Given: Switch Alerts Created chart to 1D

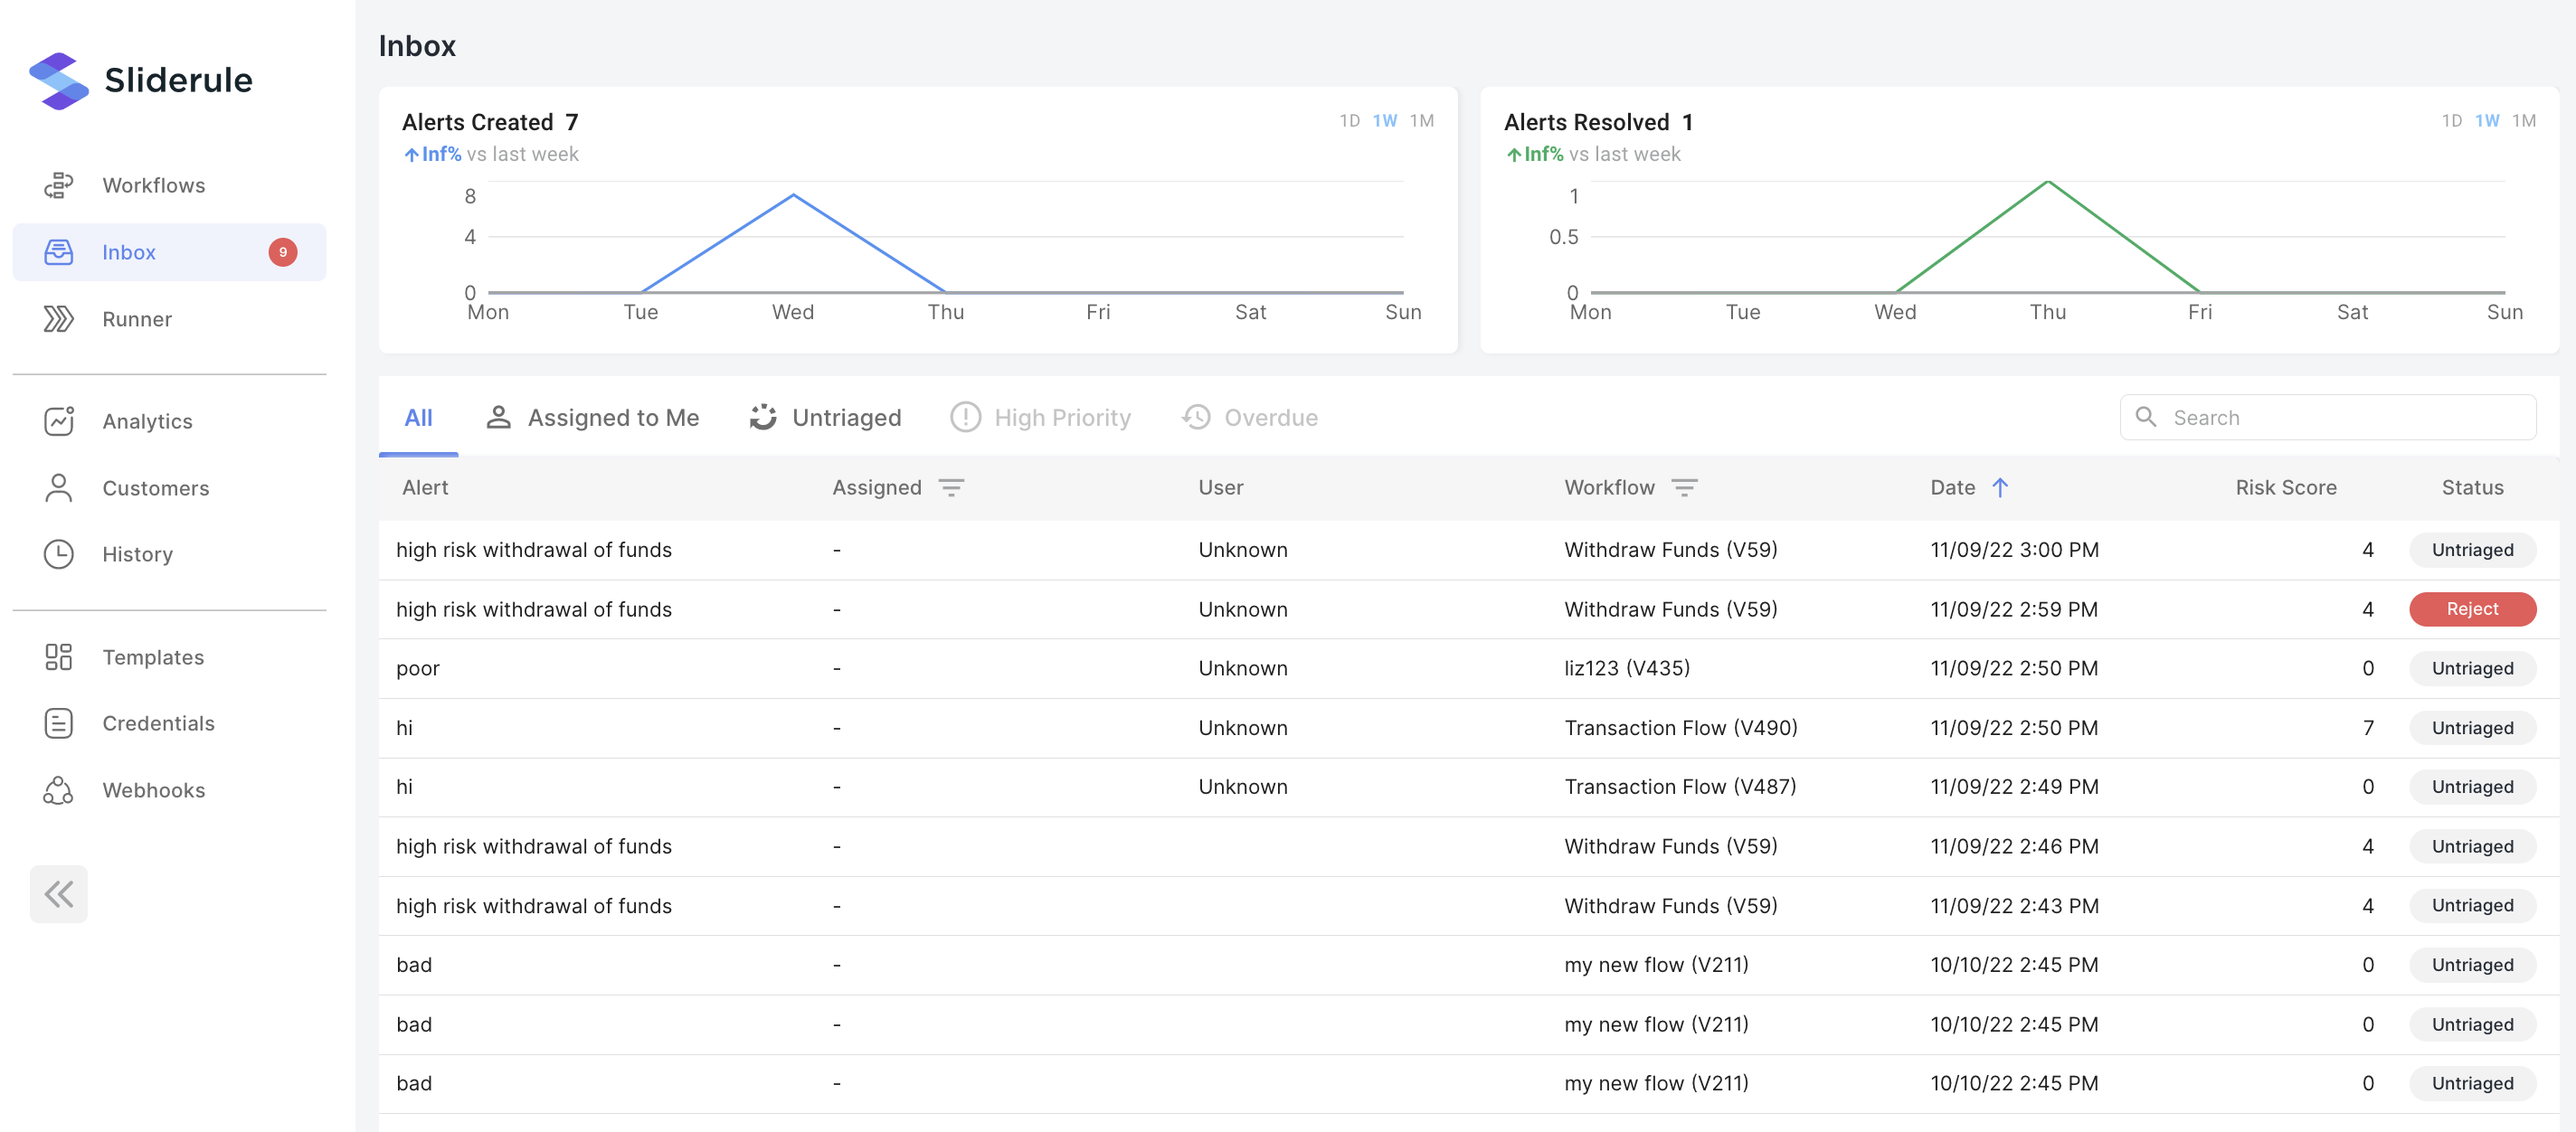Looking at the screenshot, I should pyautogui.click(x=1349, y=121).
